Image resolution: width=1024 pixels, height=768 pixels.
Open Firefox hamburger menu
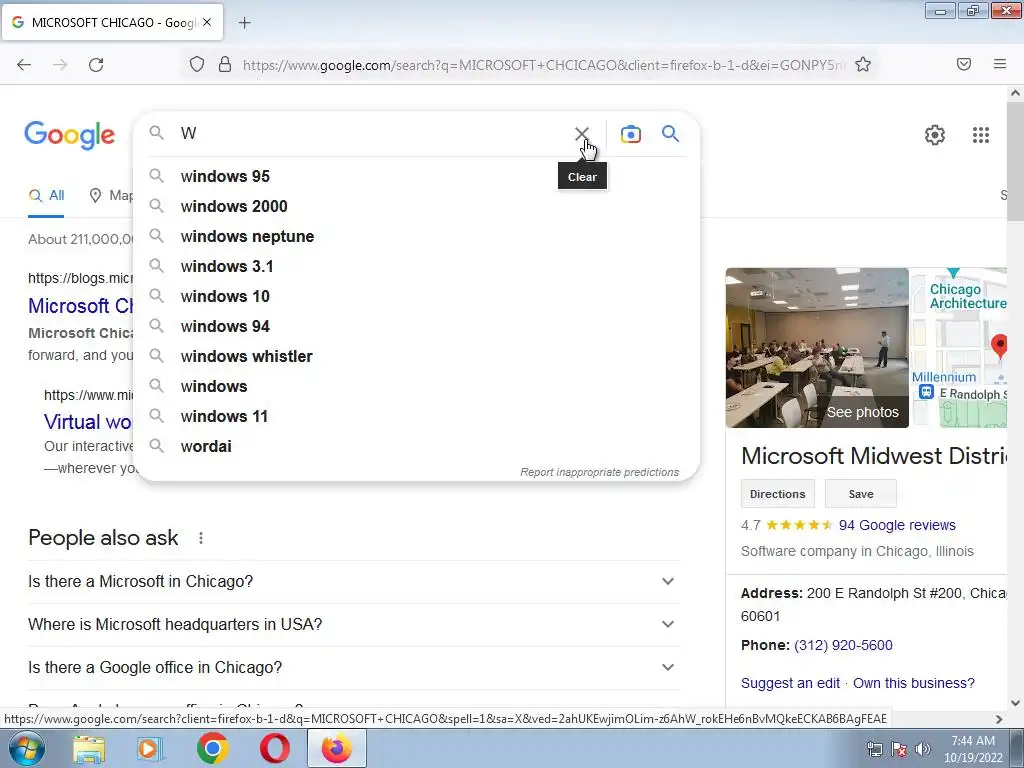pos(1000,64)
